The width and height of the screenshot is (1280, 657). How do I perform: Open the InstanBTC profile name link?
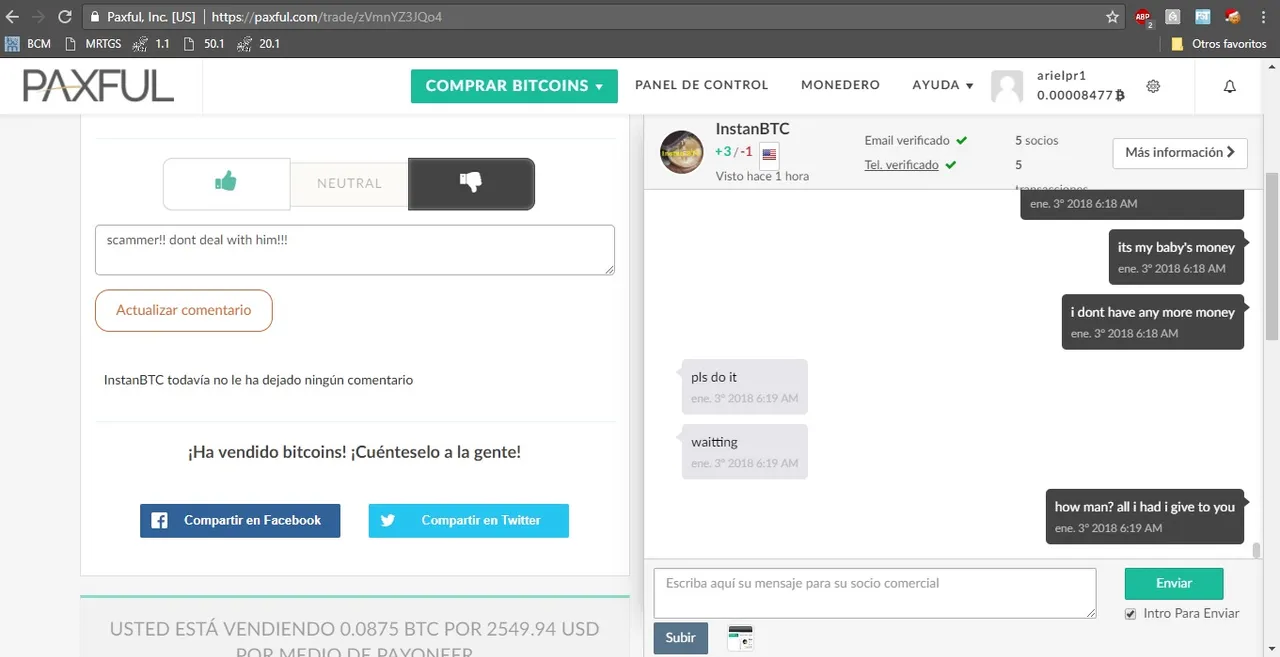pyautogui.click(x=752, y=129)
